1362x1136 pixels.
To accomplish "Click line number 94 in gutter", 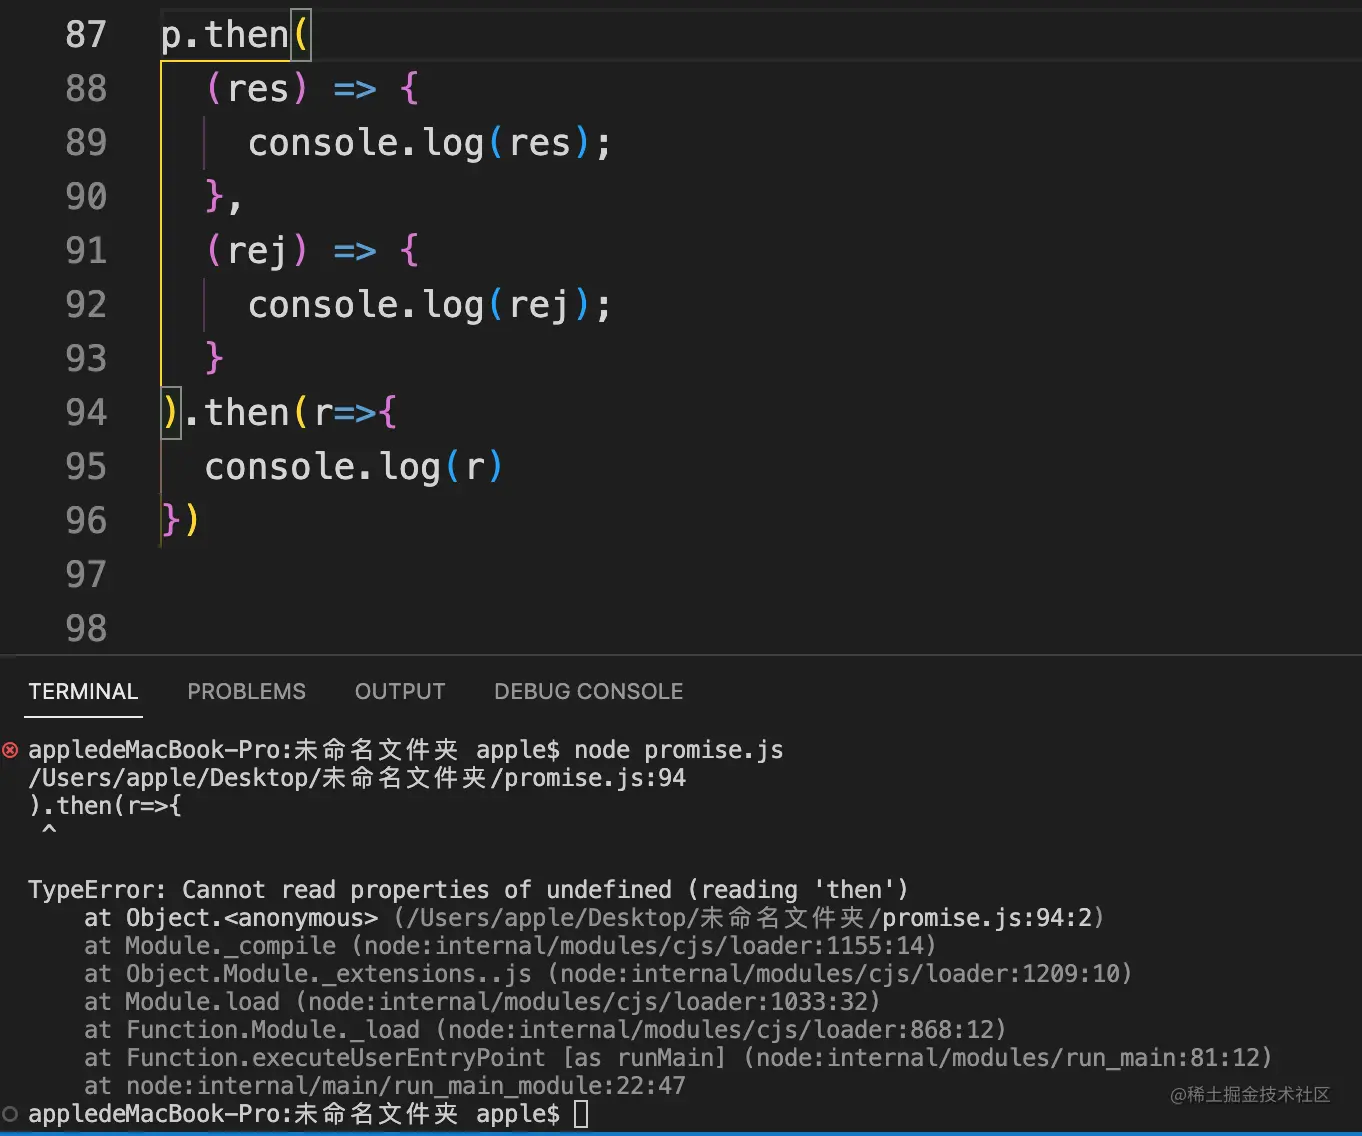I will click(86, 413).
